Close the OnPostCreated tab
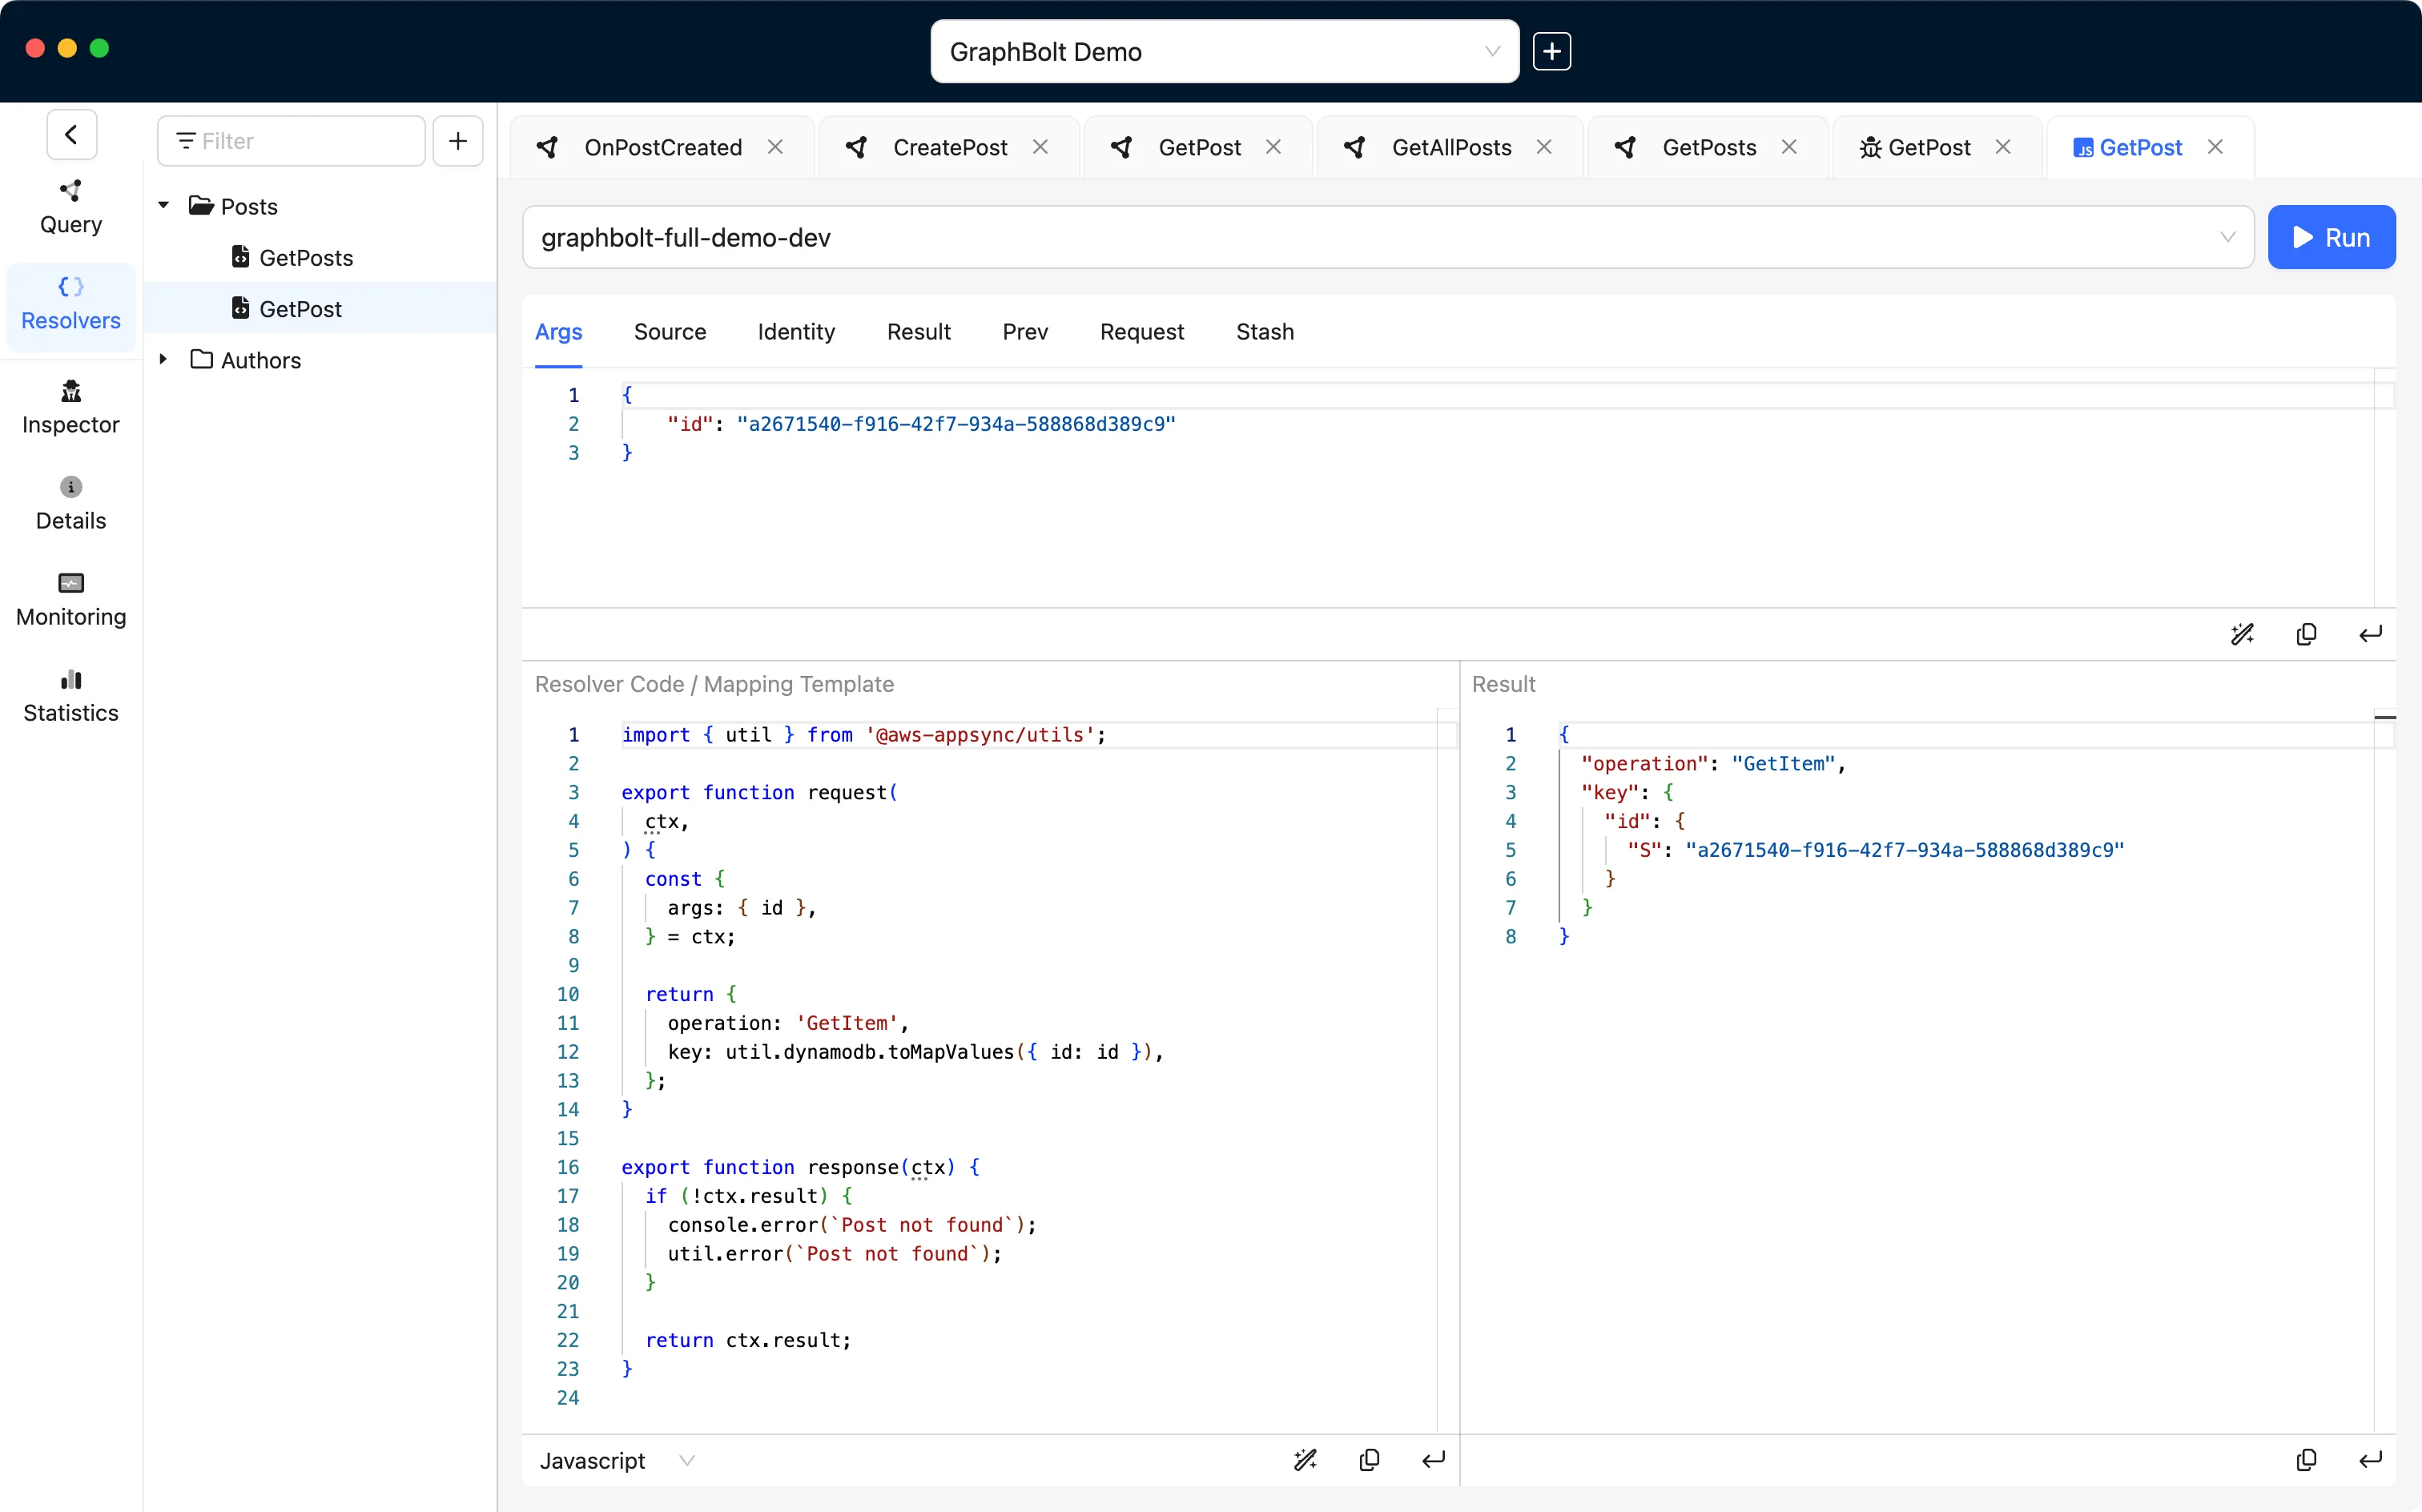Image resolution: width=2422 pixels, height=1512 pixels. tap(775, 147)
